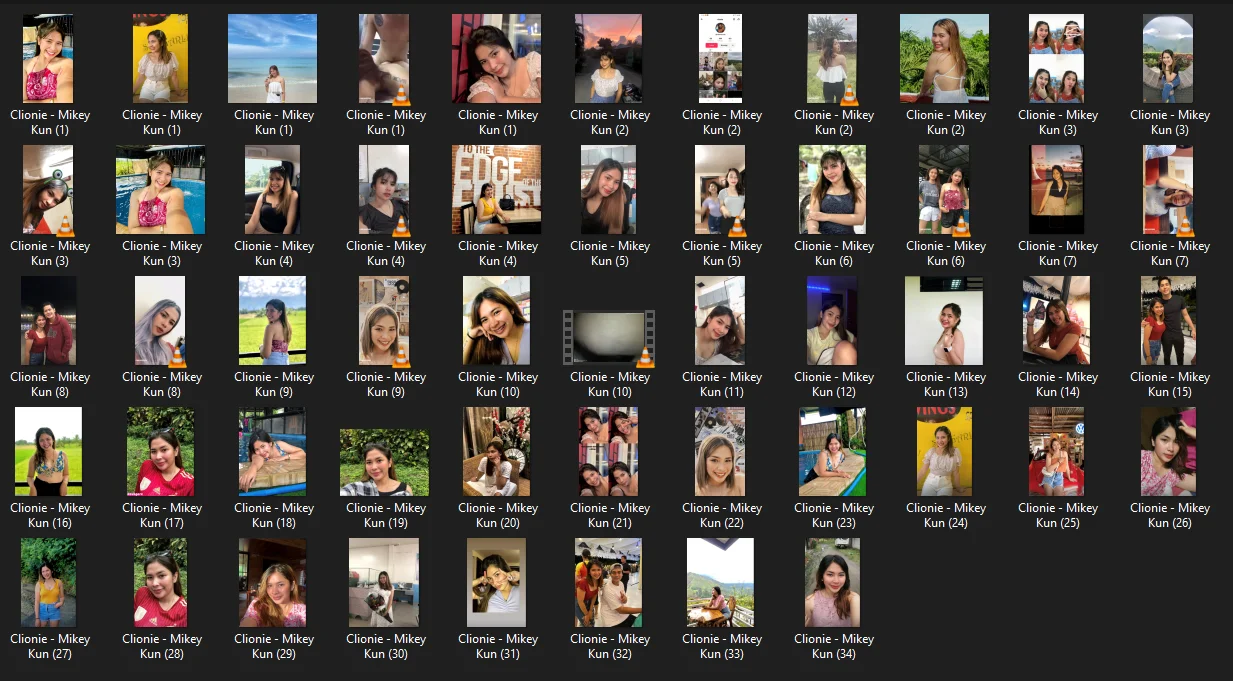Select the beach photo named Kun (1)
The width and height of the screenshot is (1233, 681).
click(x=273, y=59)
